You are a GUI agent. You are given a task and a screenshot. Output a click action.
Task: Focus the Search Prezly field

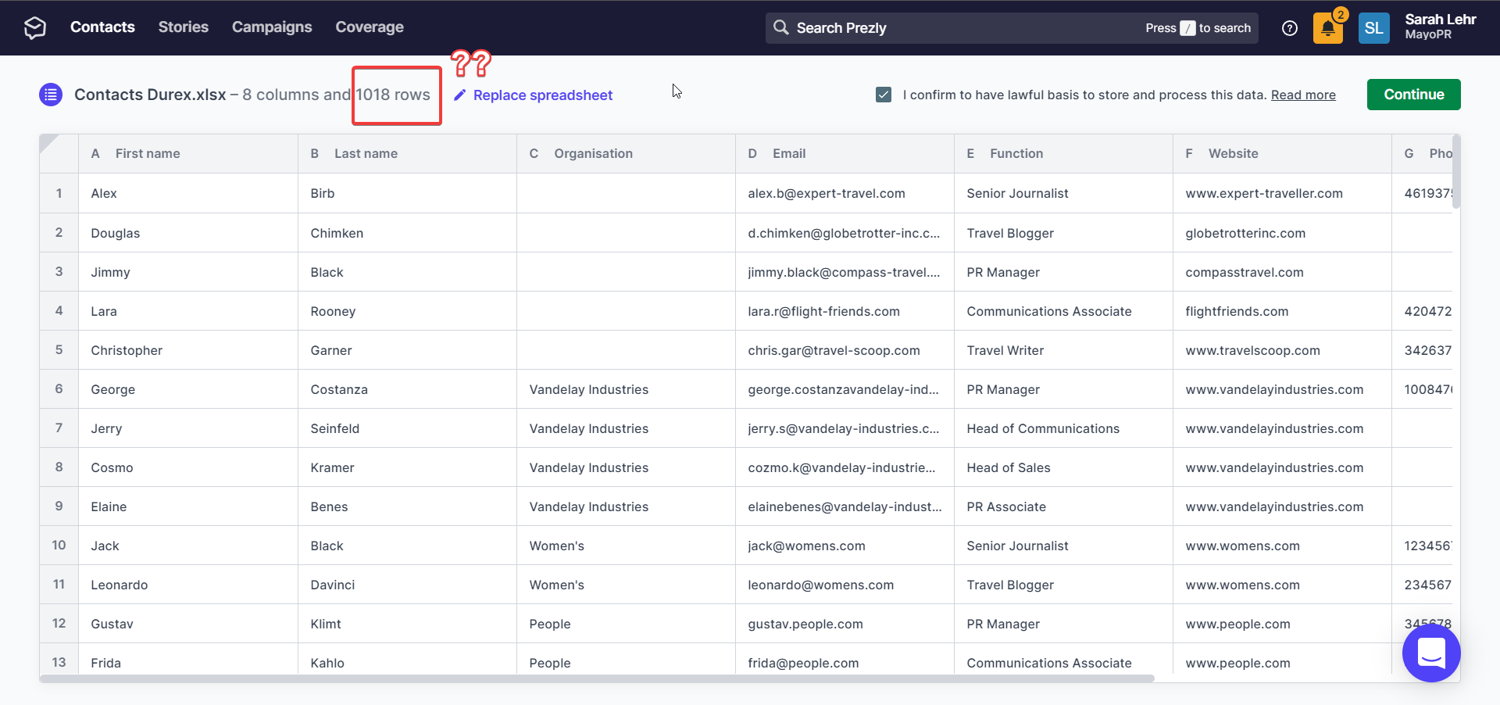click(1012, 28)
